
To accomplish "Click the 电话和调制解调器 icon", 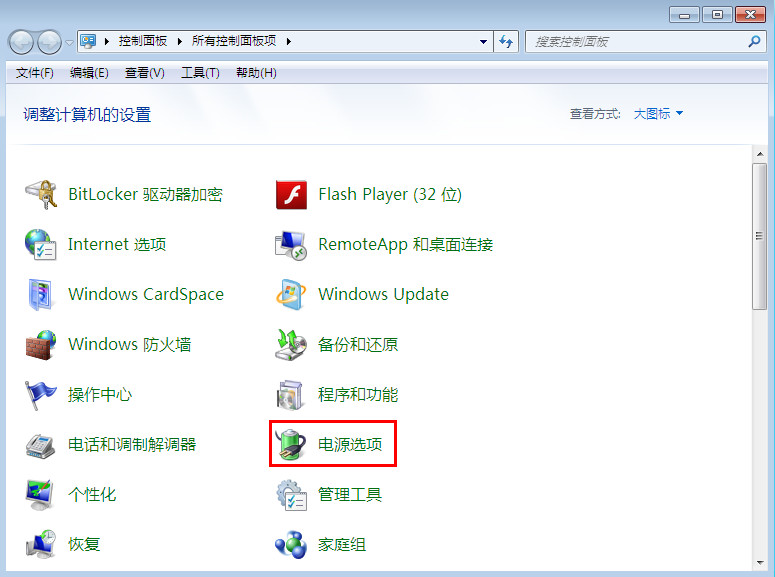I will tap(41, 444).
